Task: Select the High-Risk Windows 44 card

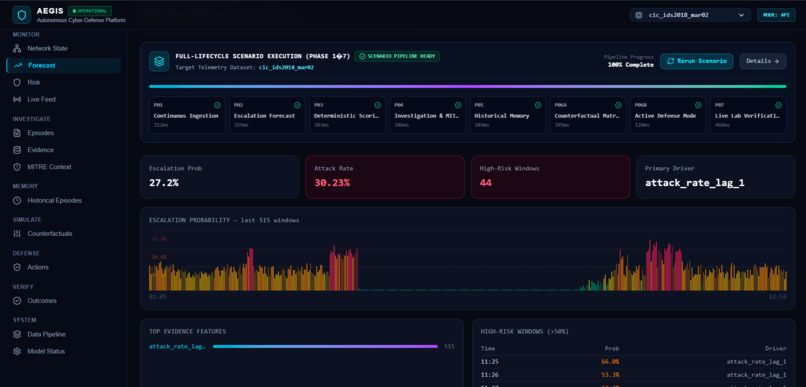Action: point(550,177)
